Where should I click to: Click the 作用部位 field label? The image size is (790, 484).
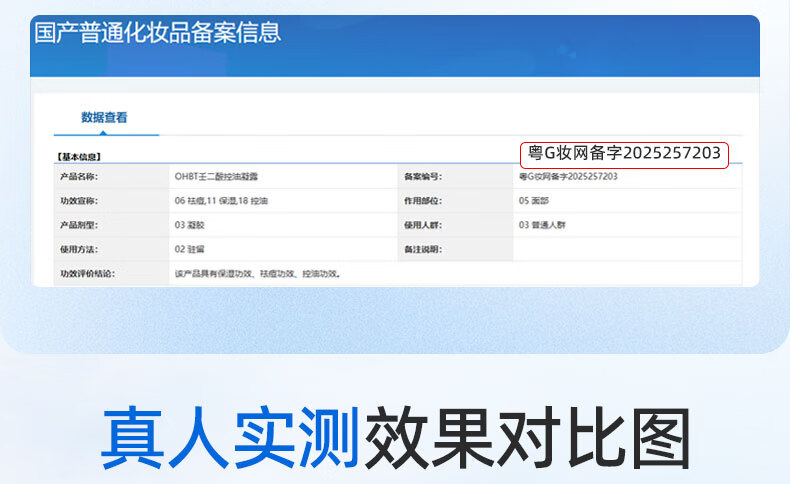click(x=422, y=201)
